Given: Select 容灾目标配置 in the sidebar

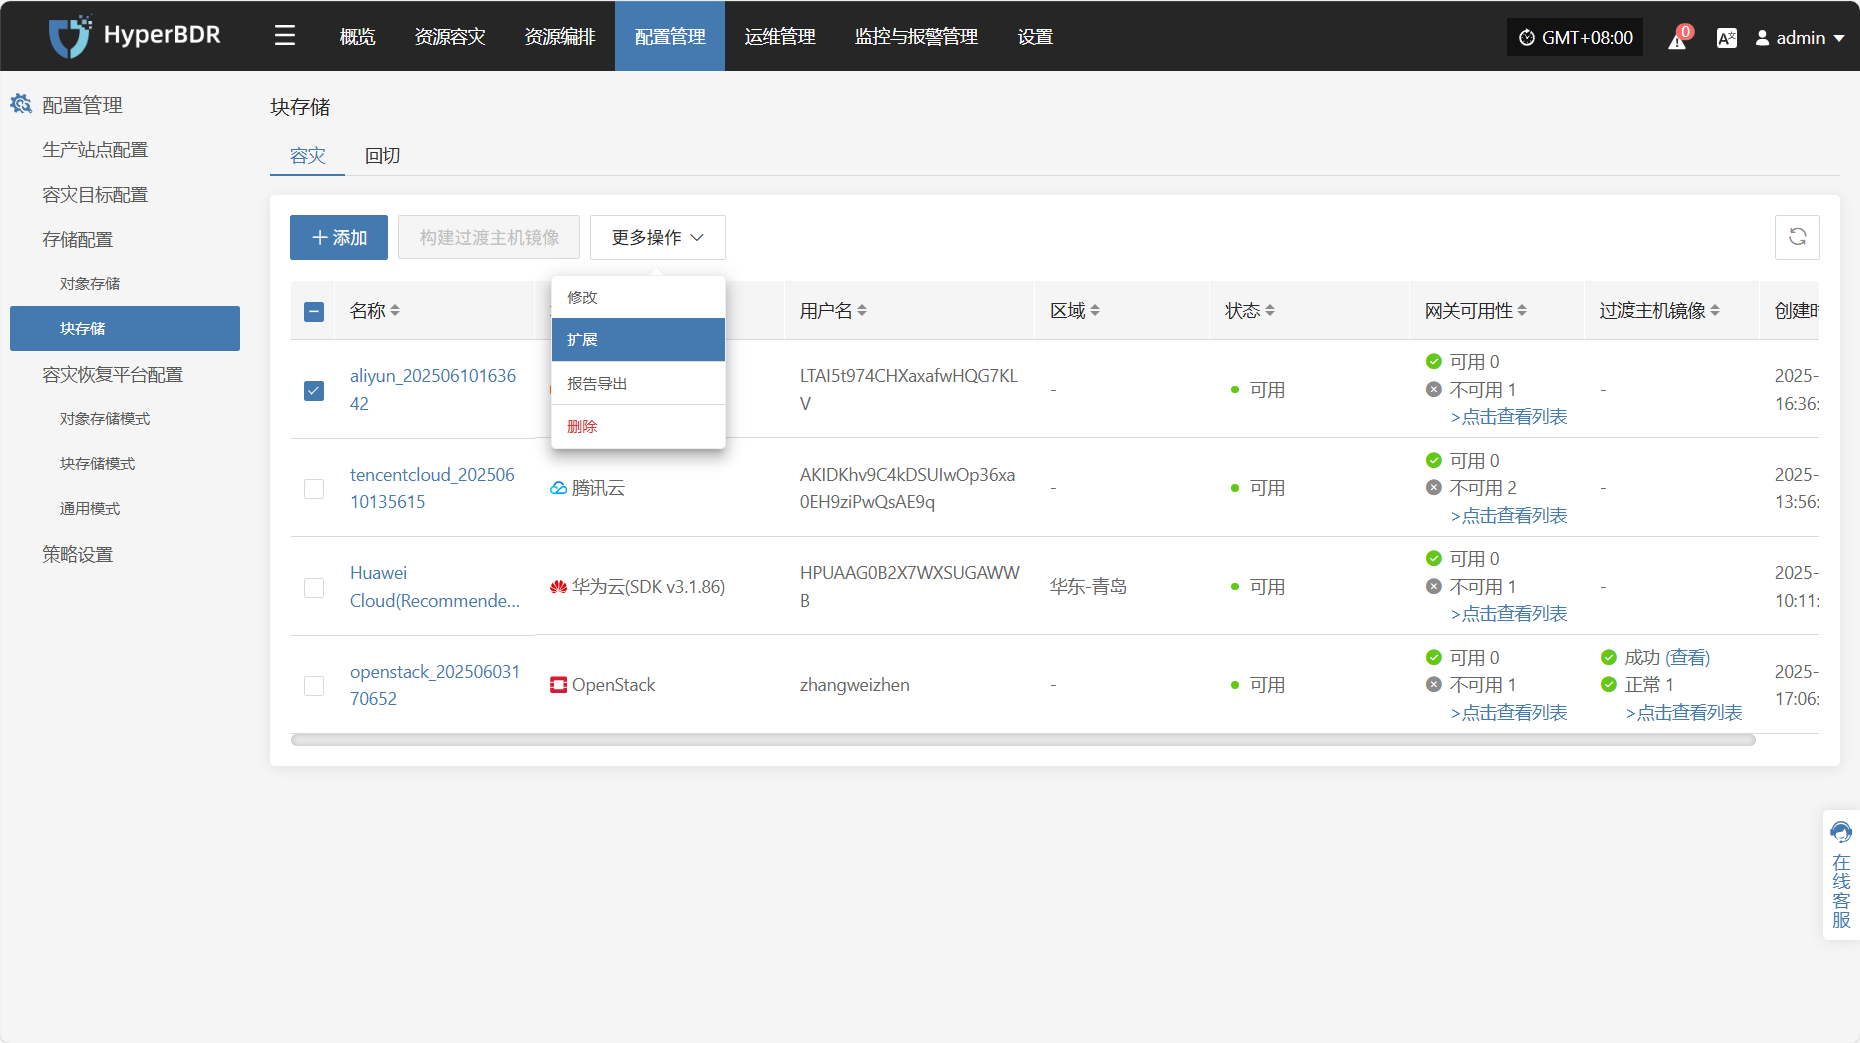Looking at the screenshot, I should 95,195.
